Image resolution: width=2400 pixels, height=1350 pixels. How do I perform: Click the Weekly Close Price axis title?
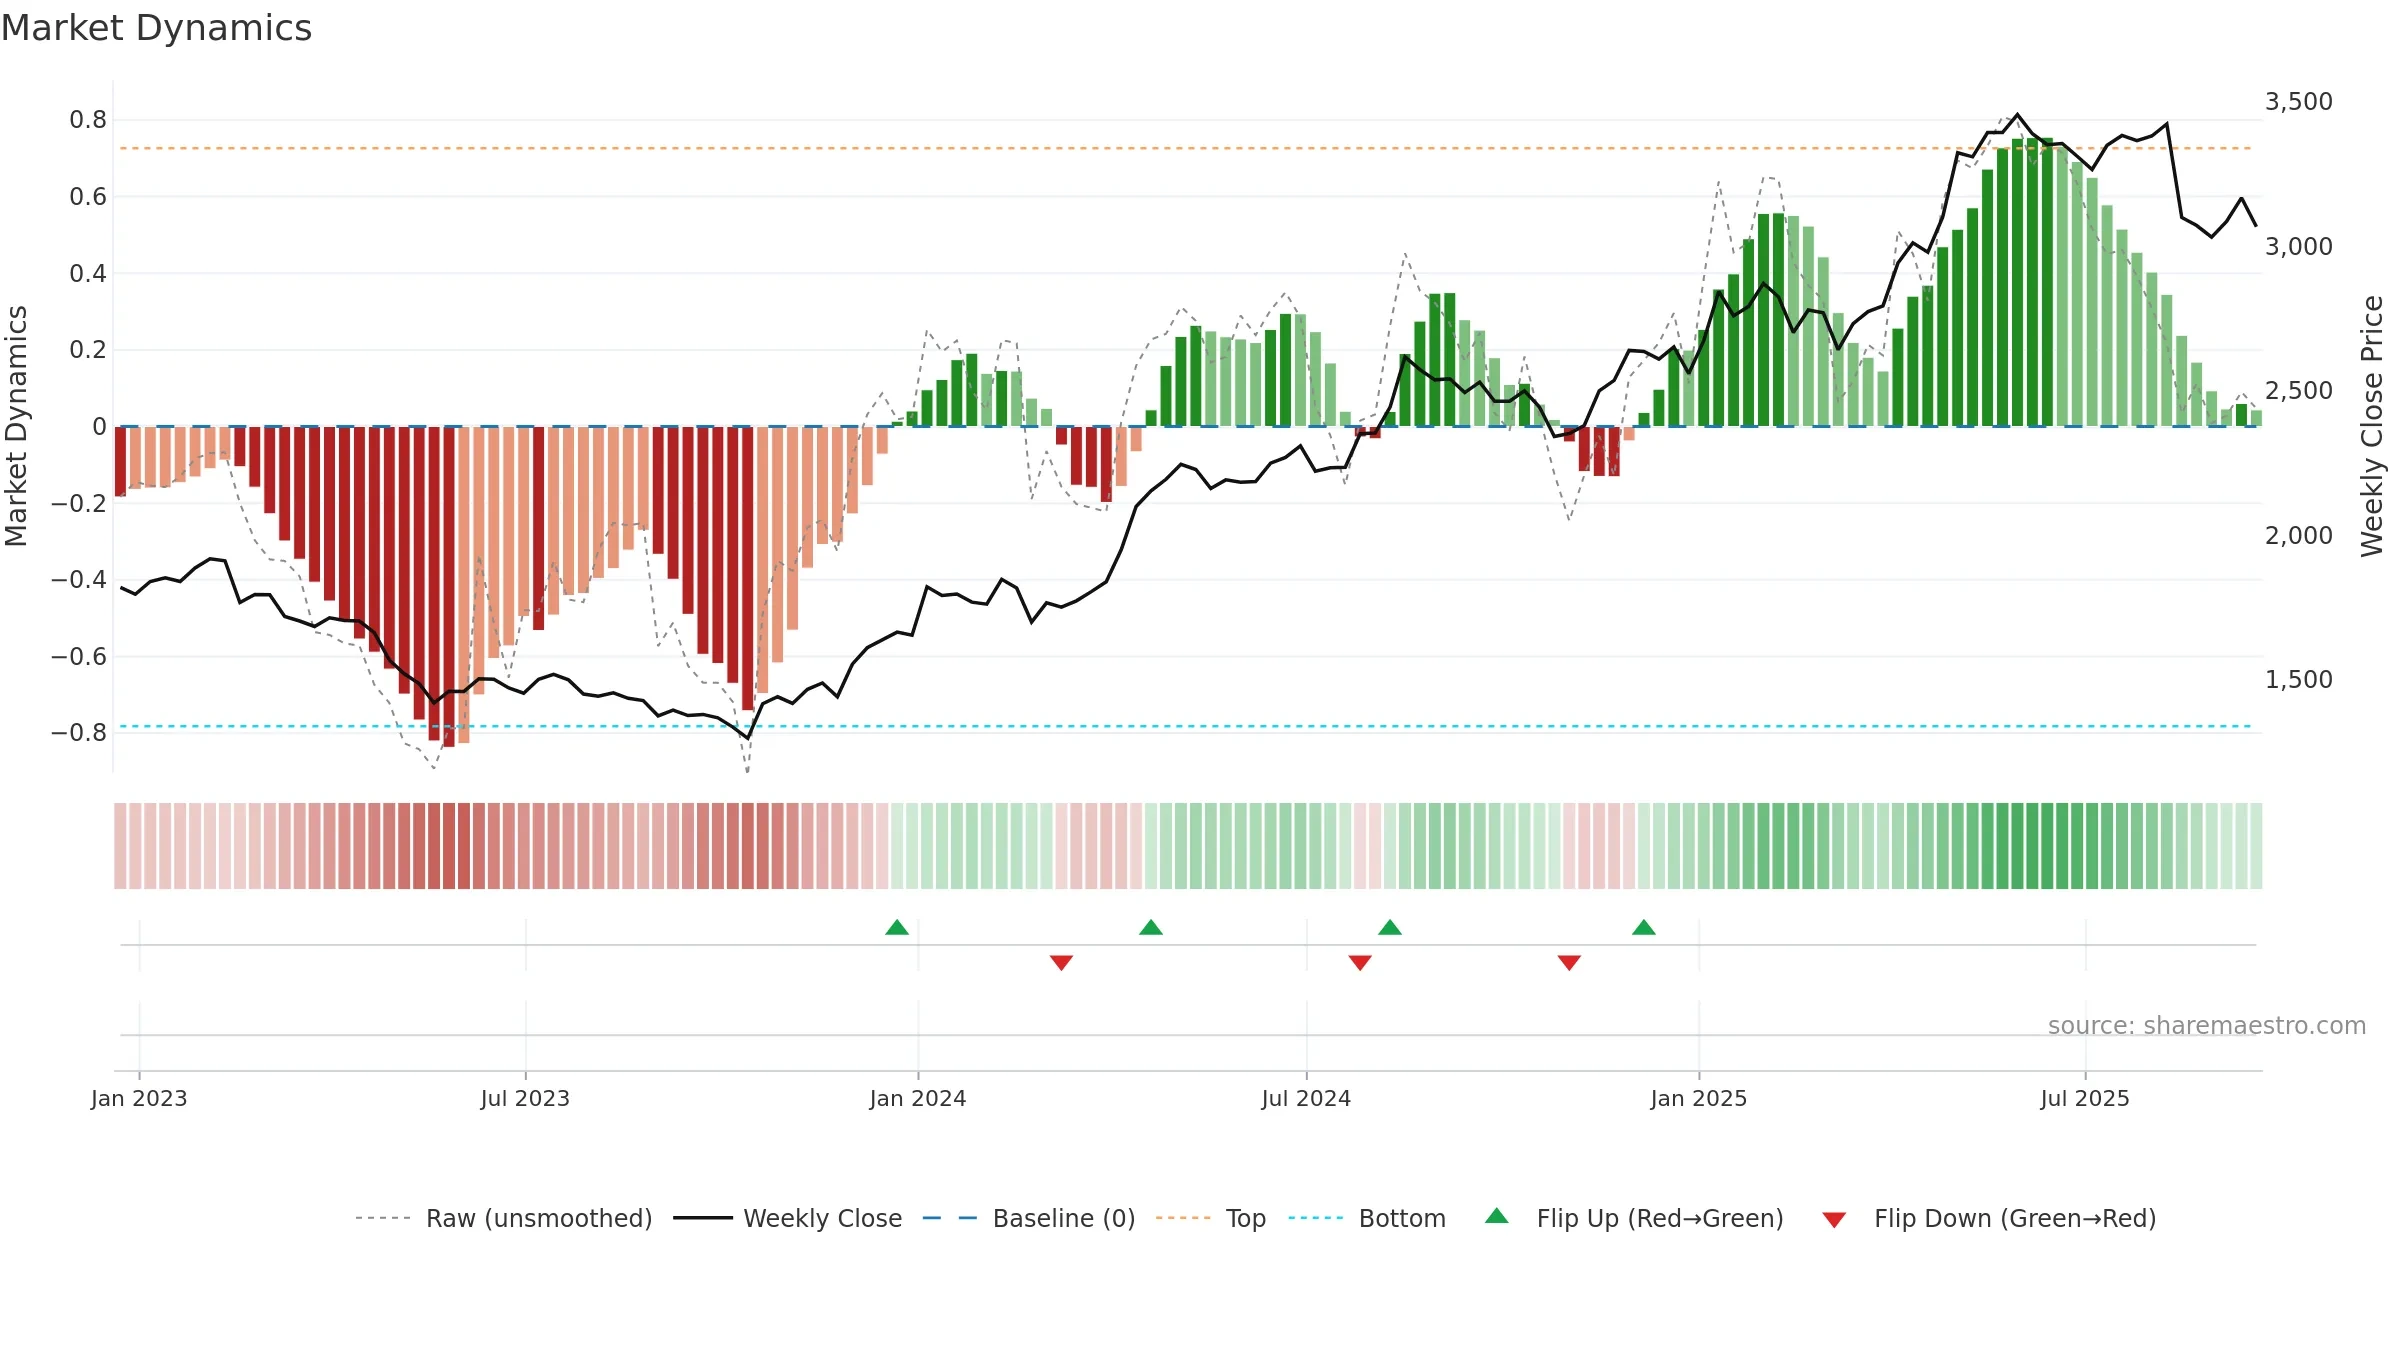pyautogui.click(x=2372, y=426)
